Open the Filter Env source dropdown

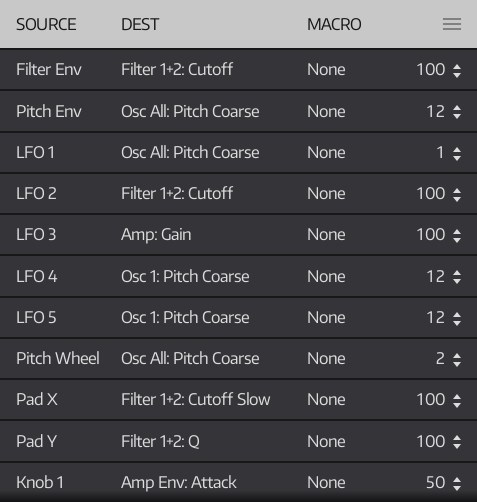pyautogui.click(x=49, y=70)
